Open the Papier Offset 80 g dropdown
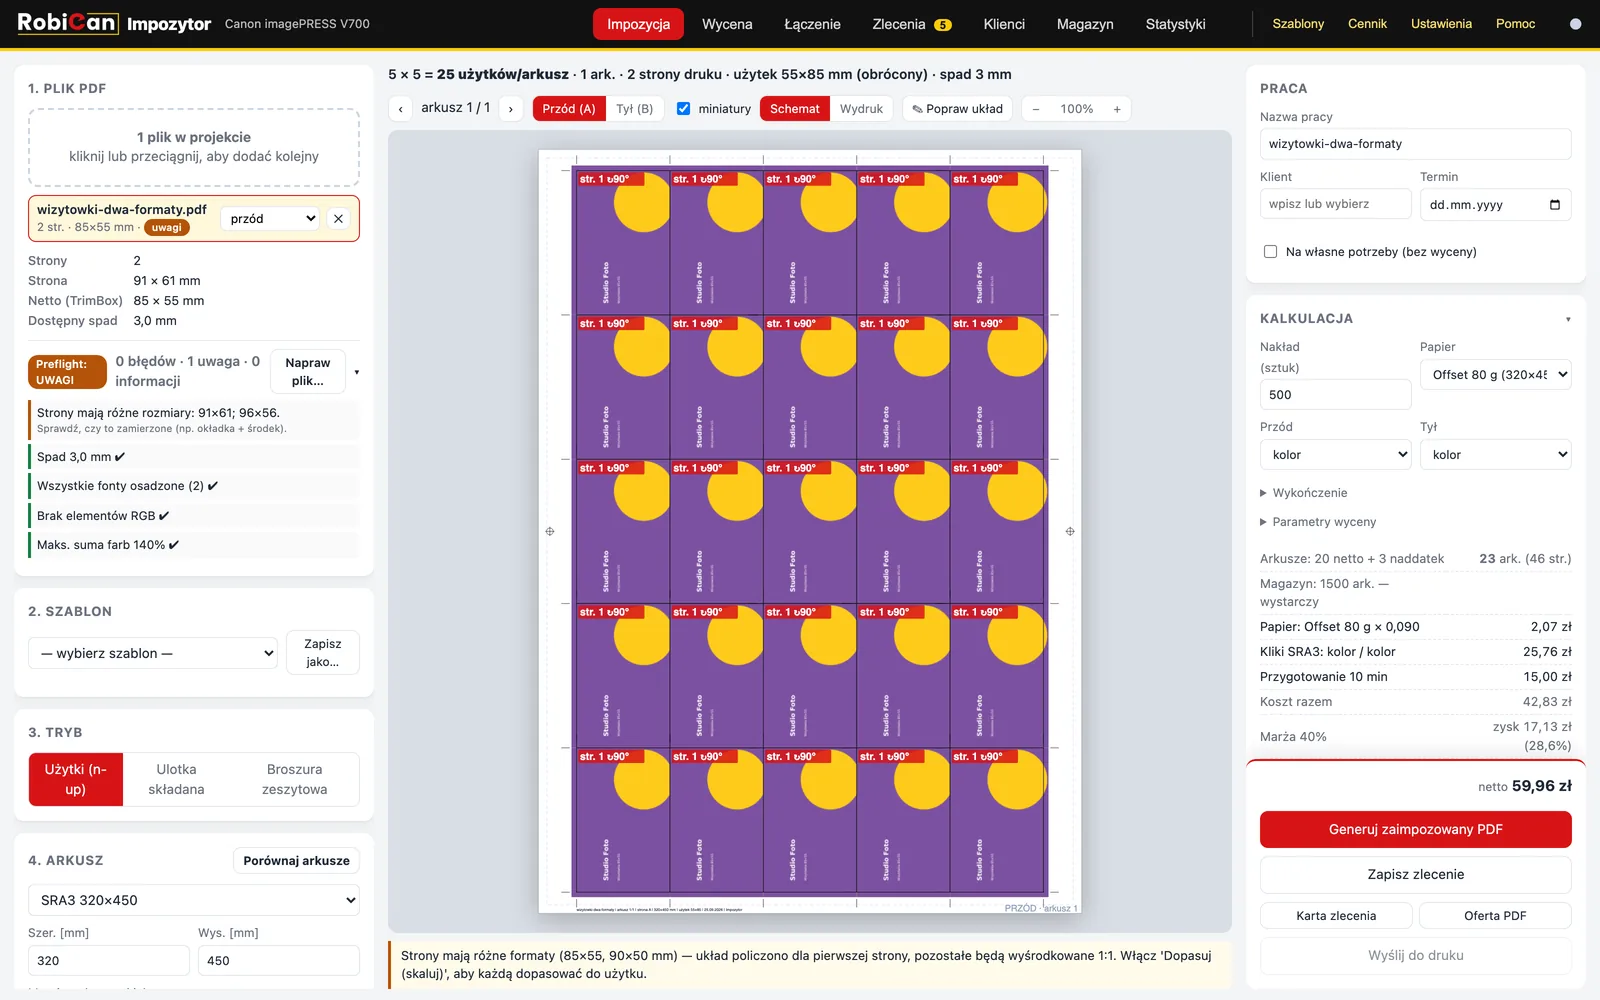The width and height of the screenshot is (1600, 1000). [x=1495, y=375]
